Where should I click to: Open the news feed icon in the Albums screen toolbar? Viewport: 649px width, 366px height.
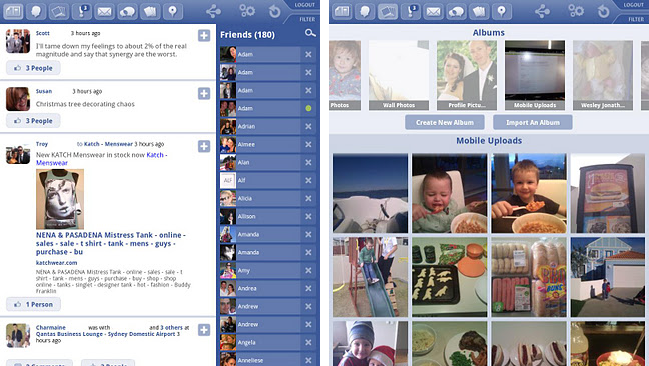[x=342, y=11]
